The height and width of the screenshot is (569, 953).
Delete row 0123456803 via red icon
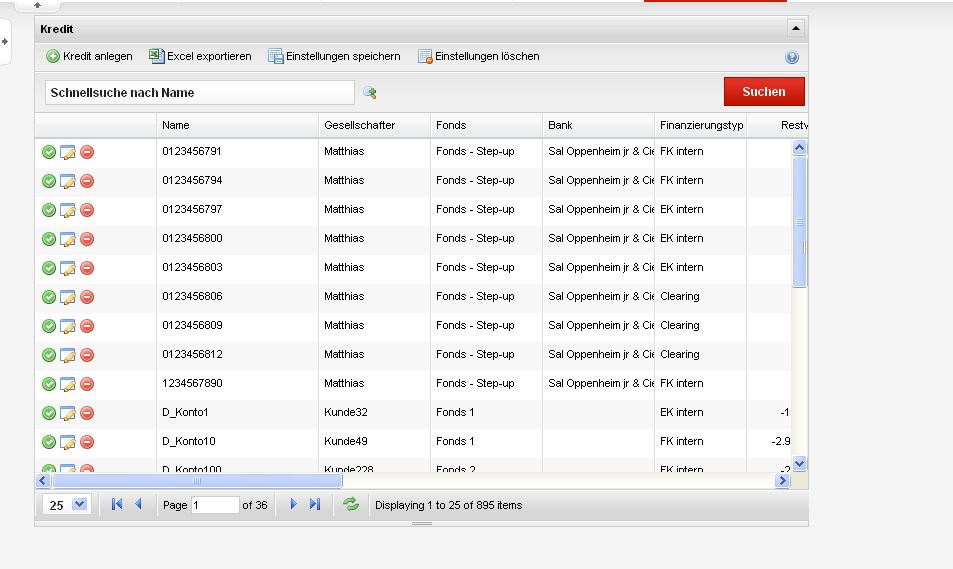(x=87, y=268)
